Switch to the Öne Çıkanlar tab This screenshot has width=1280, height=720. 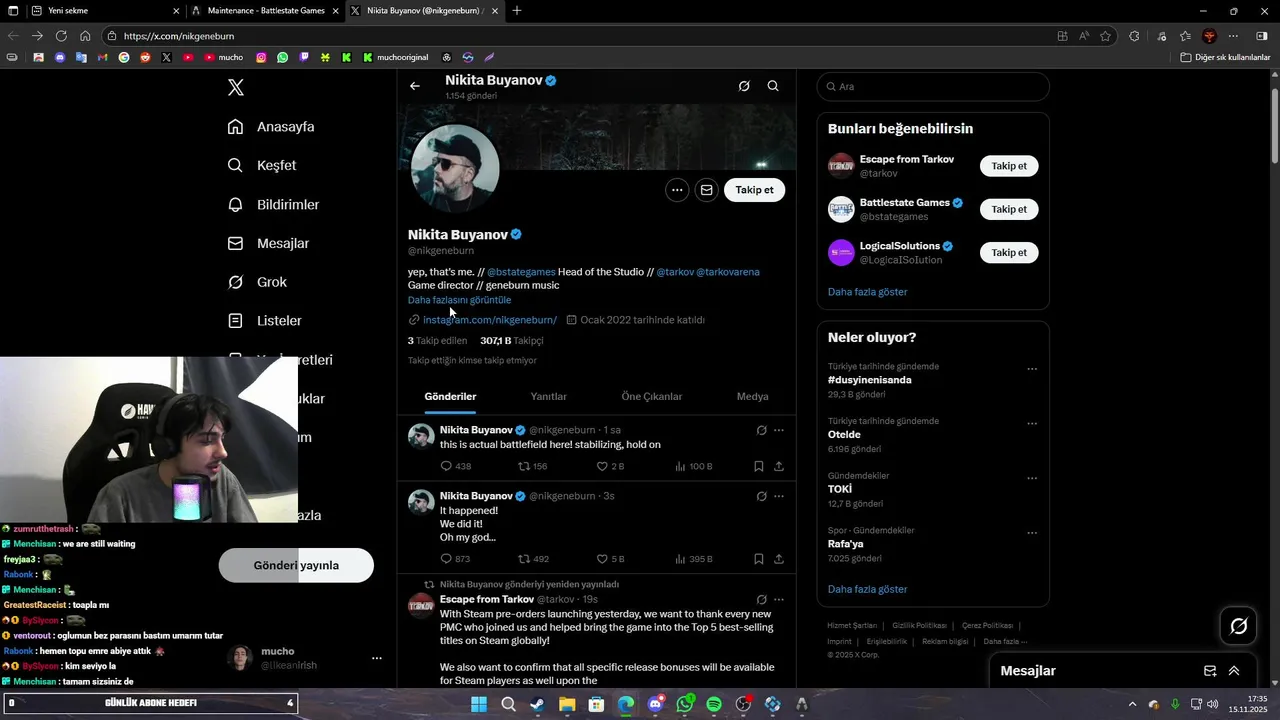652,397
